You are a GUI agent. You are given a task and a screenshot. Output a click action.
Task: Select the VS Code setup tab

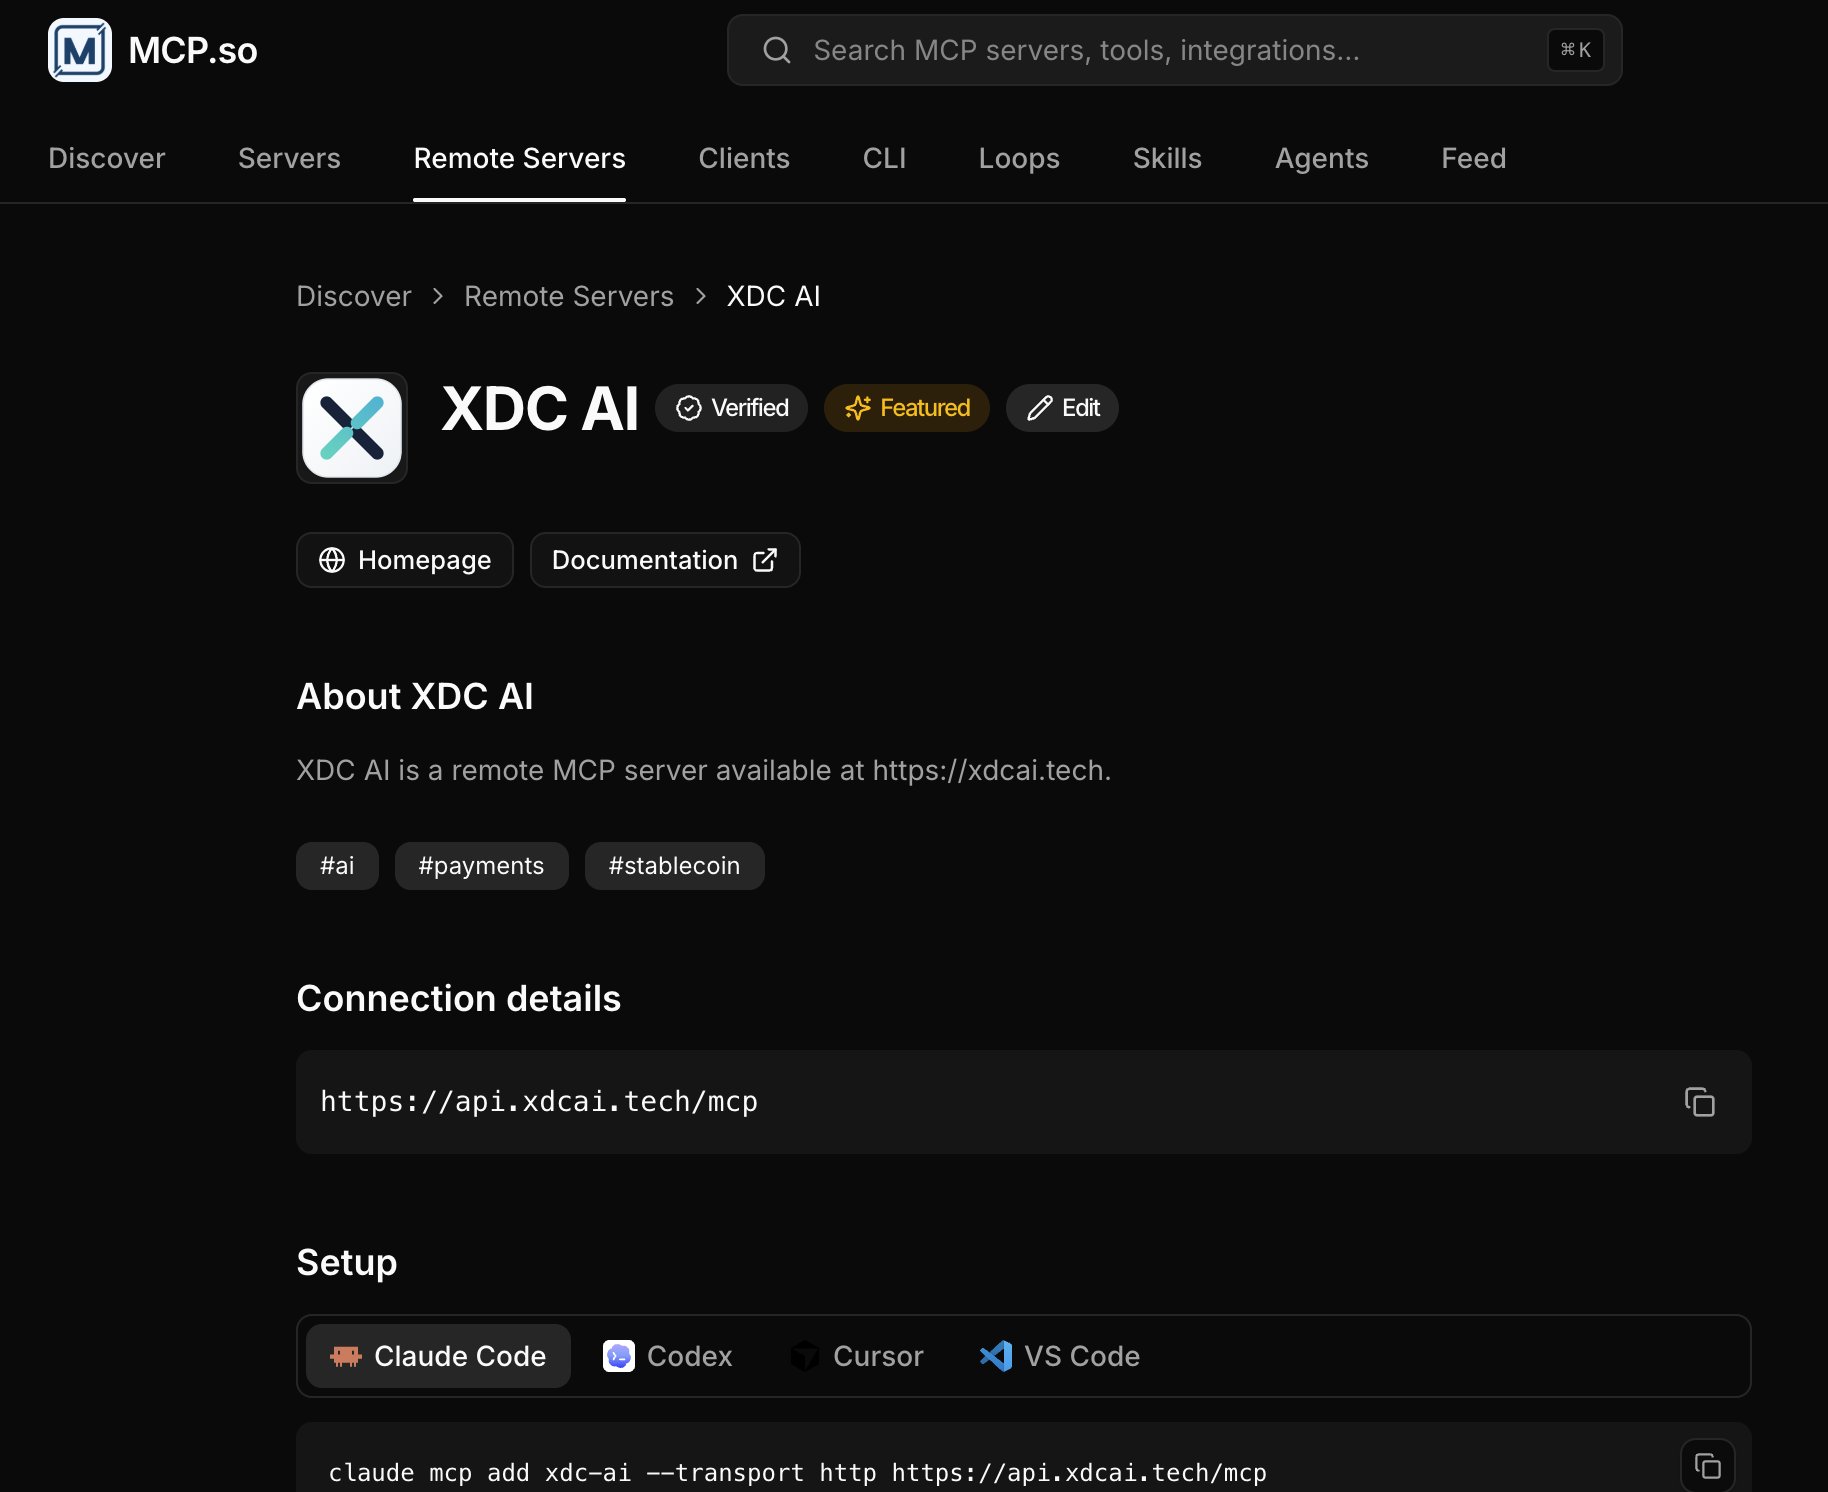(1060, 1356)
